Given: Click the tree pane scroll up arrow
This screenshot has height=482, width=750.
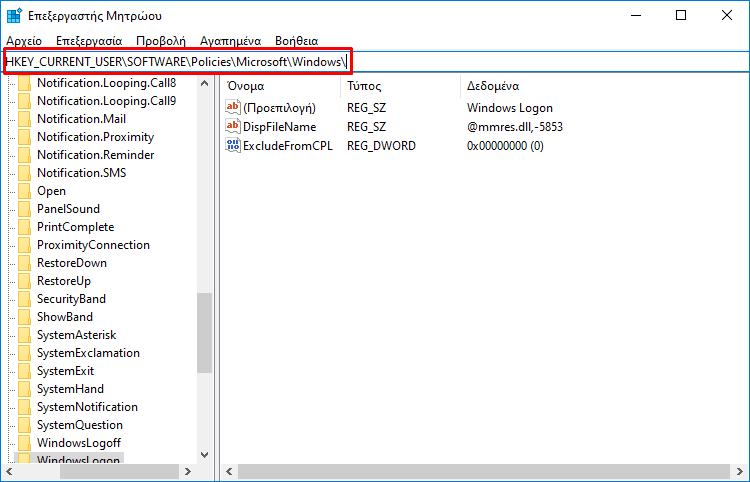Looking at the screenshot, I should pos(205,83).
